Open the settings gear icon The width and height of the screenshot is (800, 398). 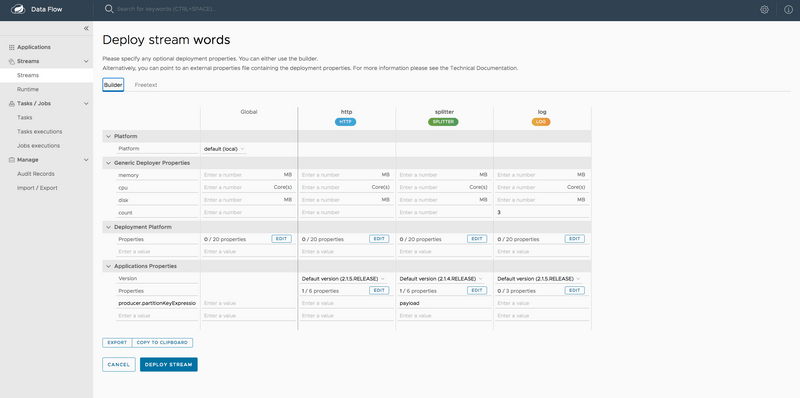point(764,9)
